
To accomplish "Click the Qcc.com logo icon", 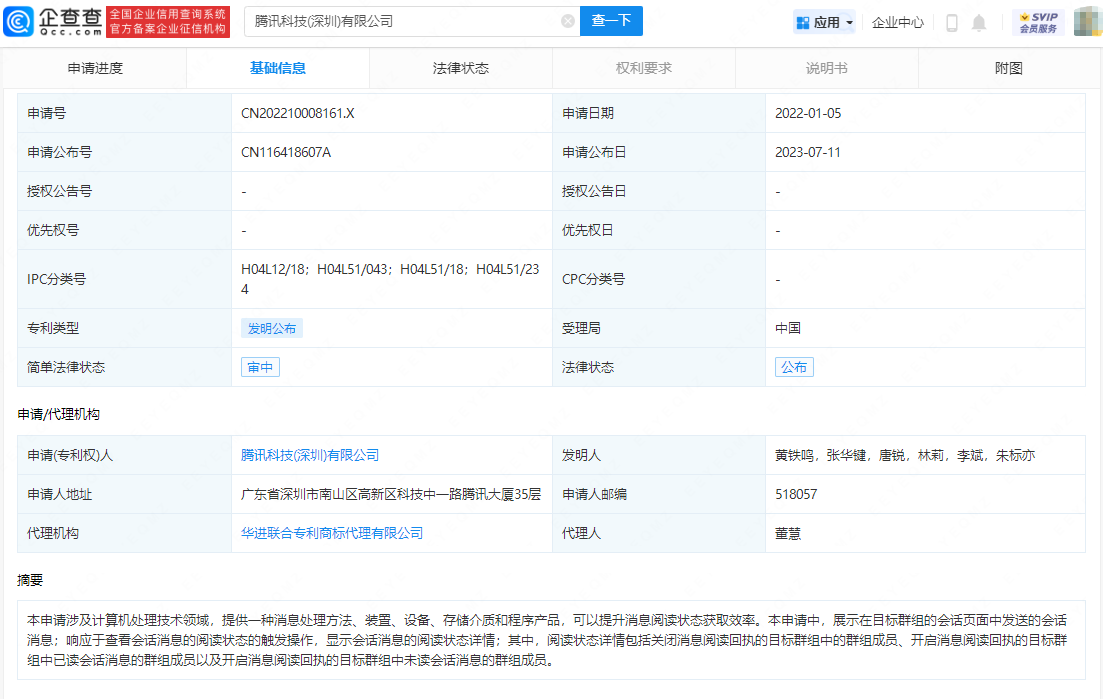I will click(x=18, y=21).
